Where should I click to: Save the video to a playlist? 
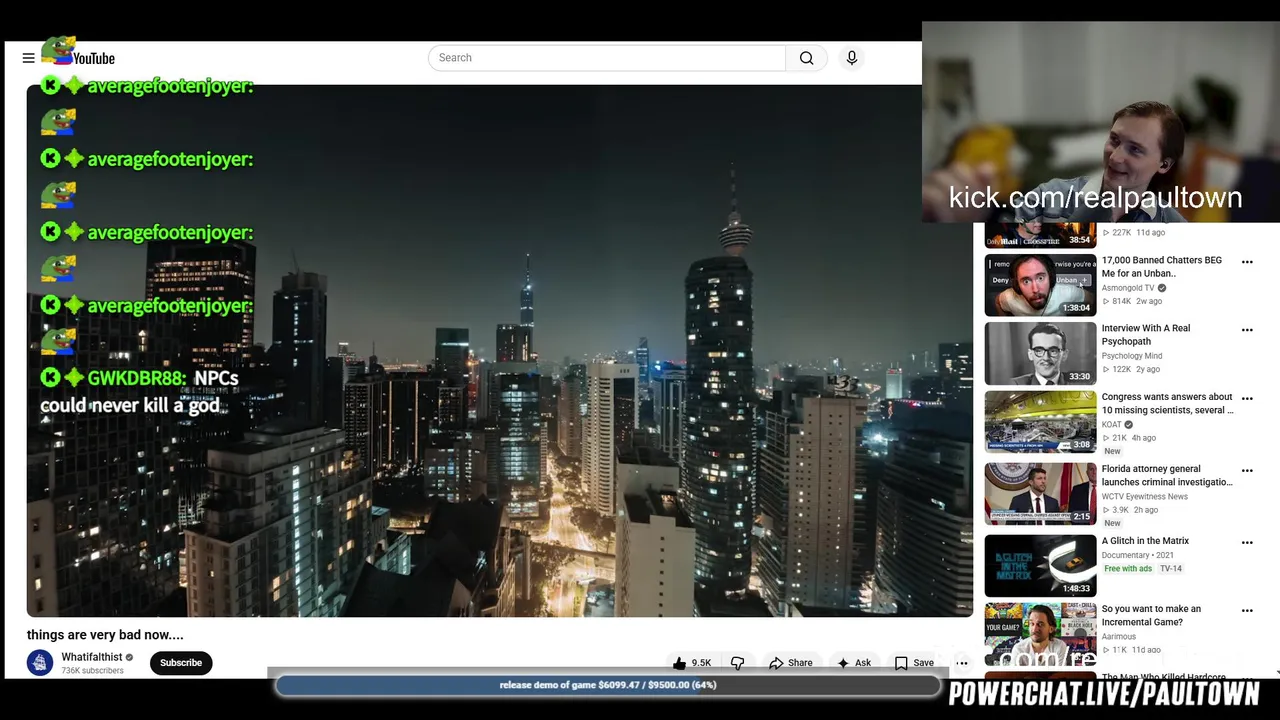click(x=914, y=663)
